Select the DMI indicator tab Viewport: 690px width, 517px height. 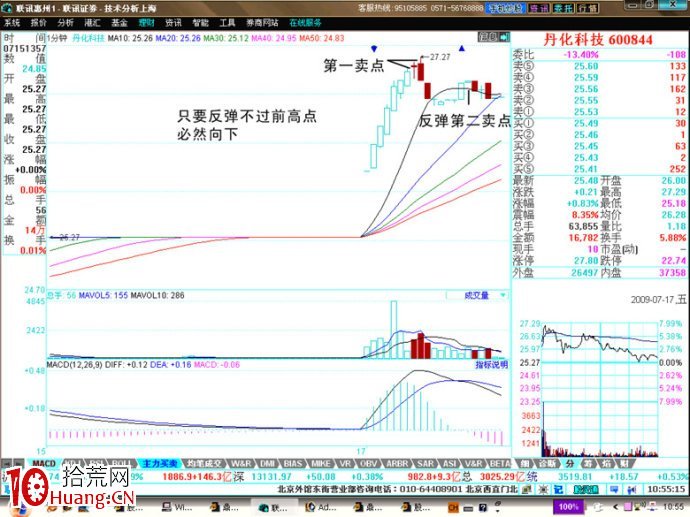point(268,463)
